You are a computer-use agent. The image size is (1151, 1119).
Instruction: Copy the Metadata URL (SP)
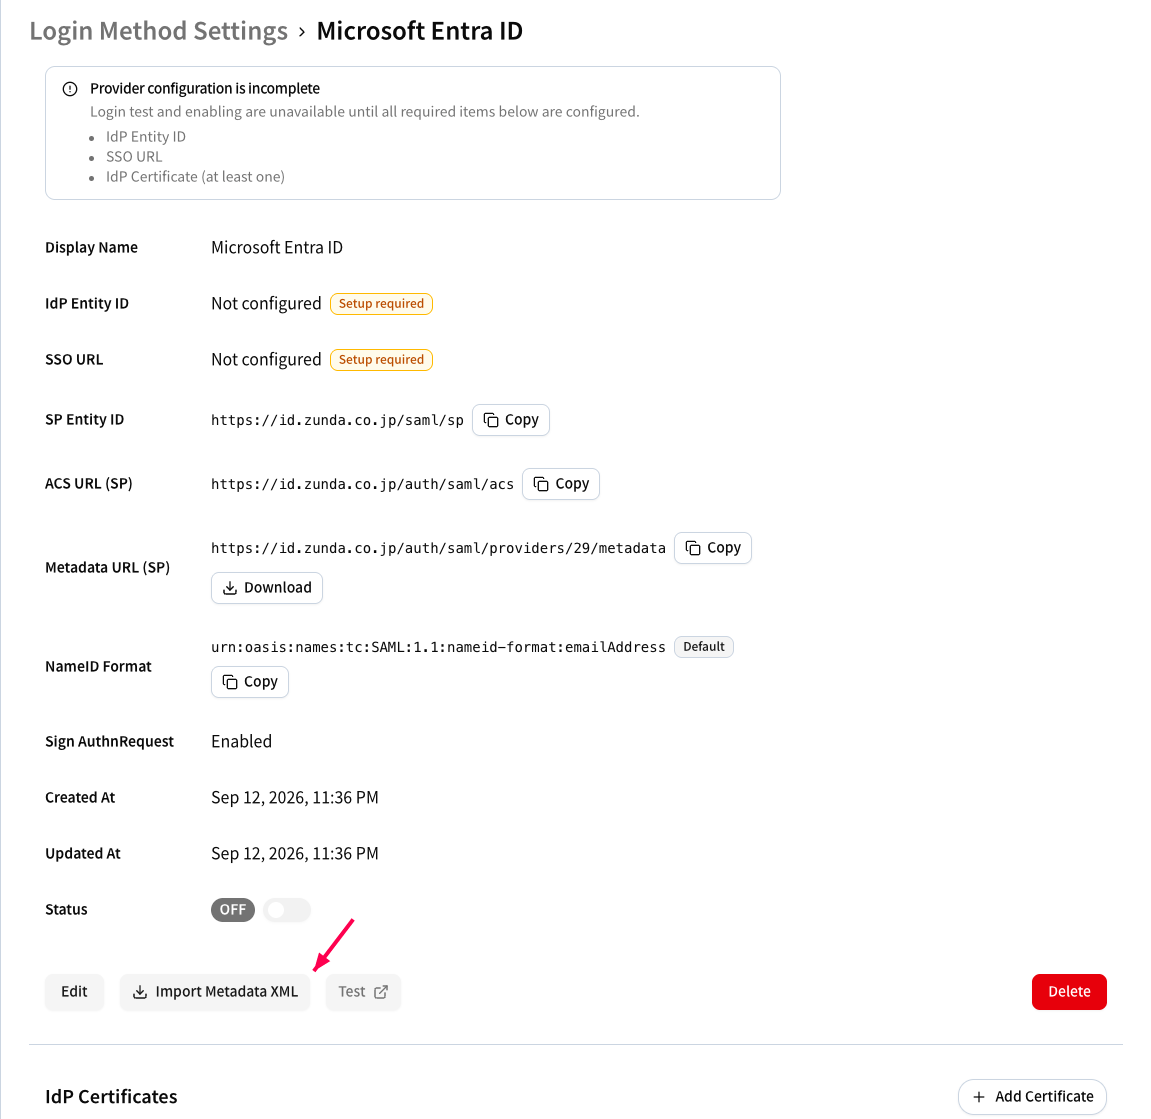pyautogui.click(x=713, y=548)
